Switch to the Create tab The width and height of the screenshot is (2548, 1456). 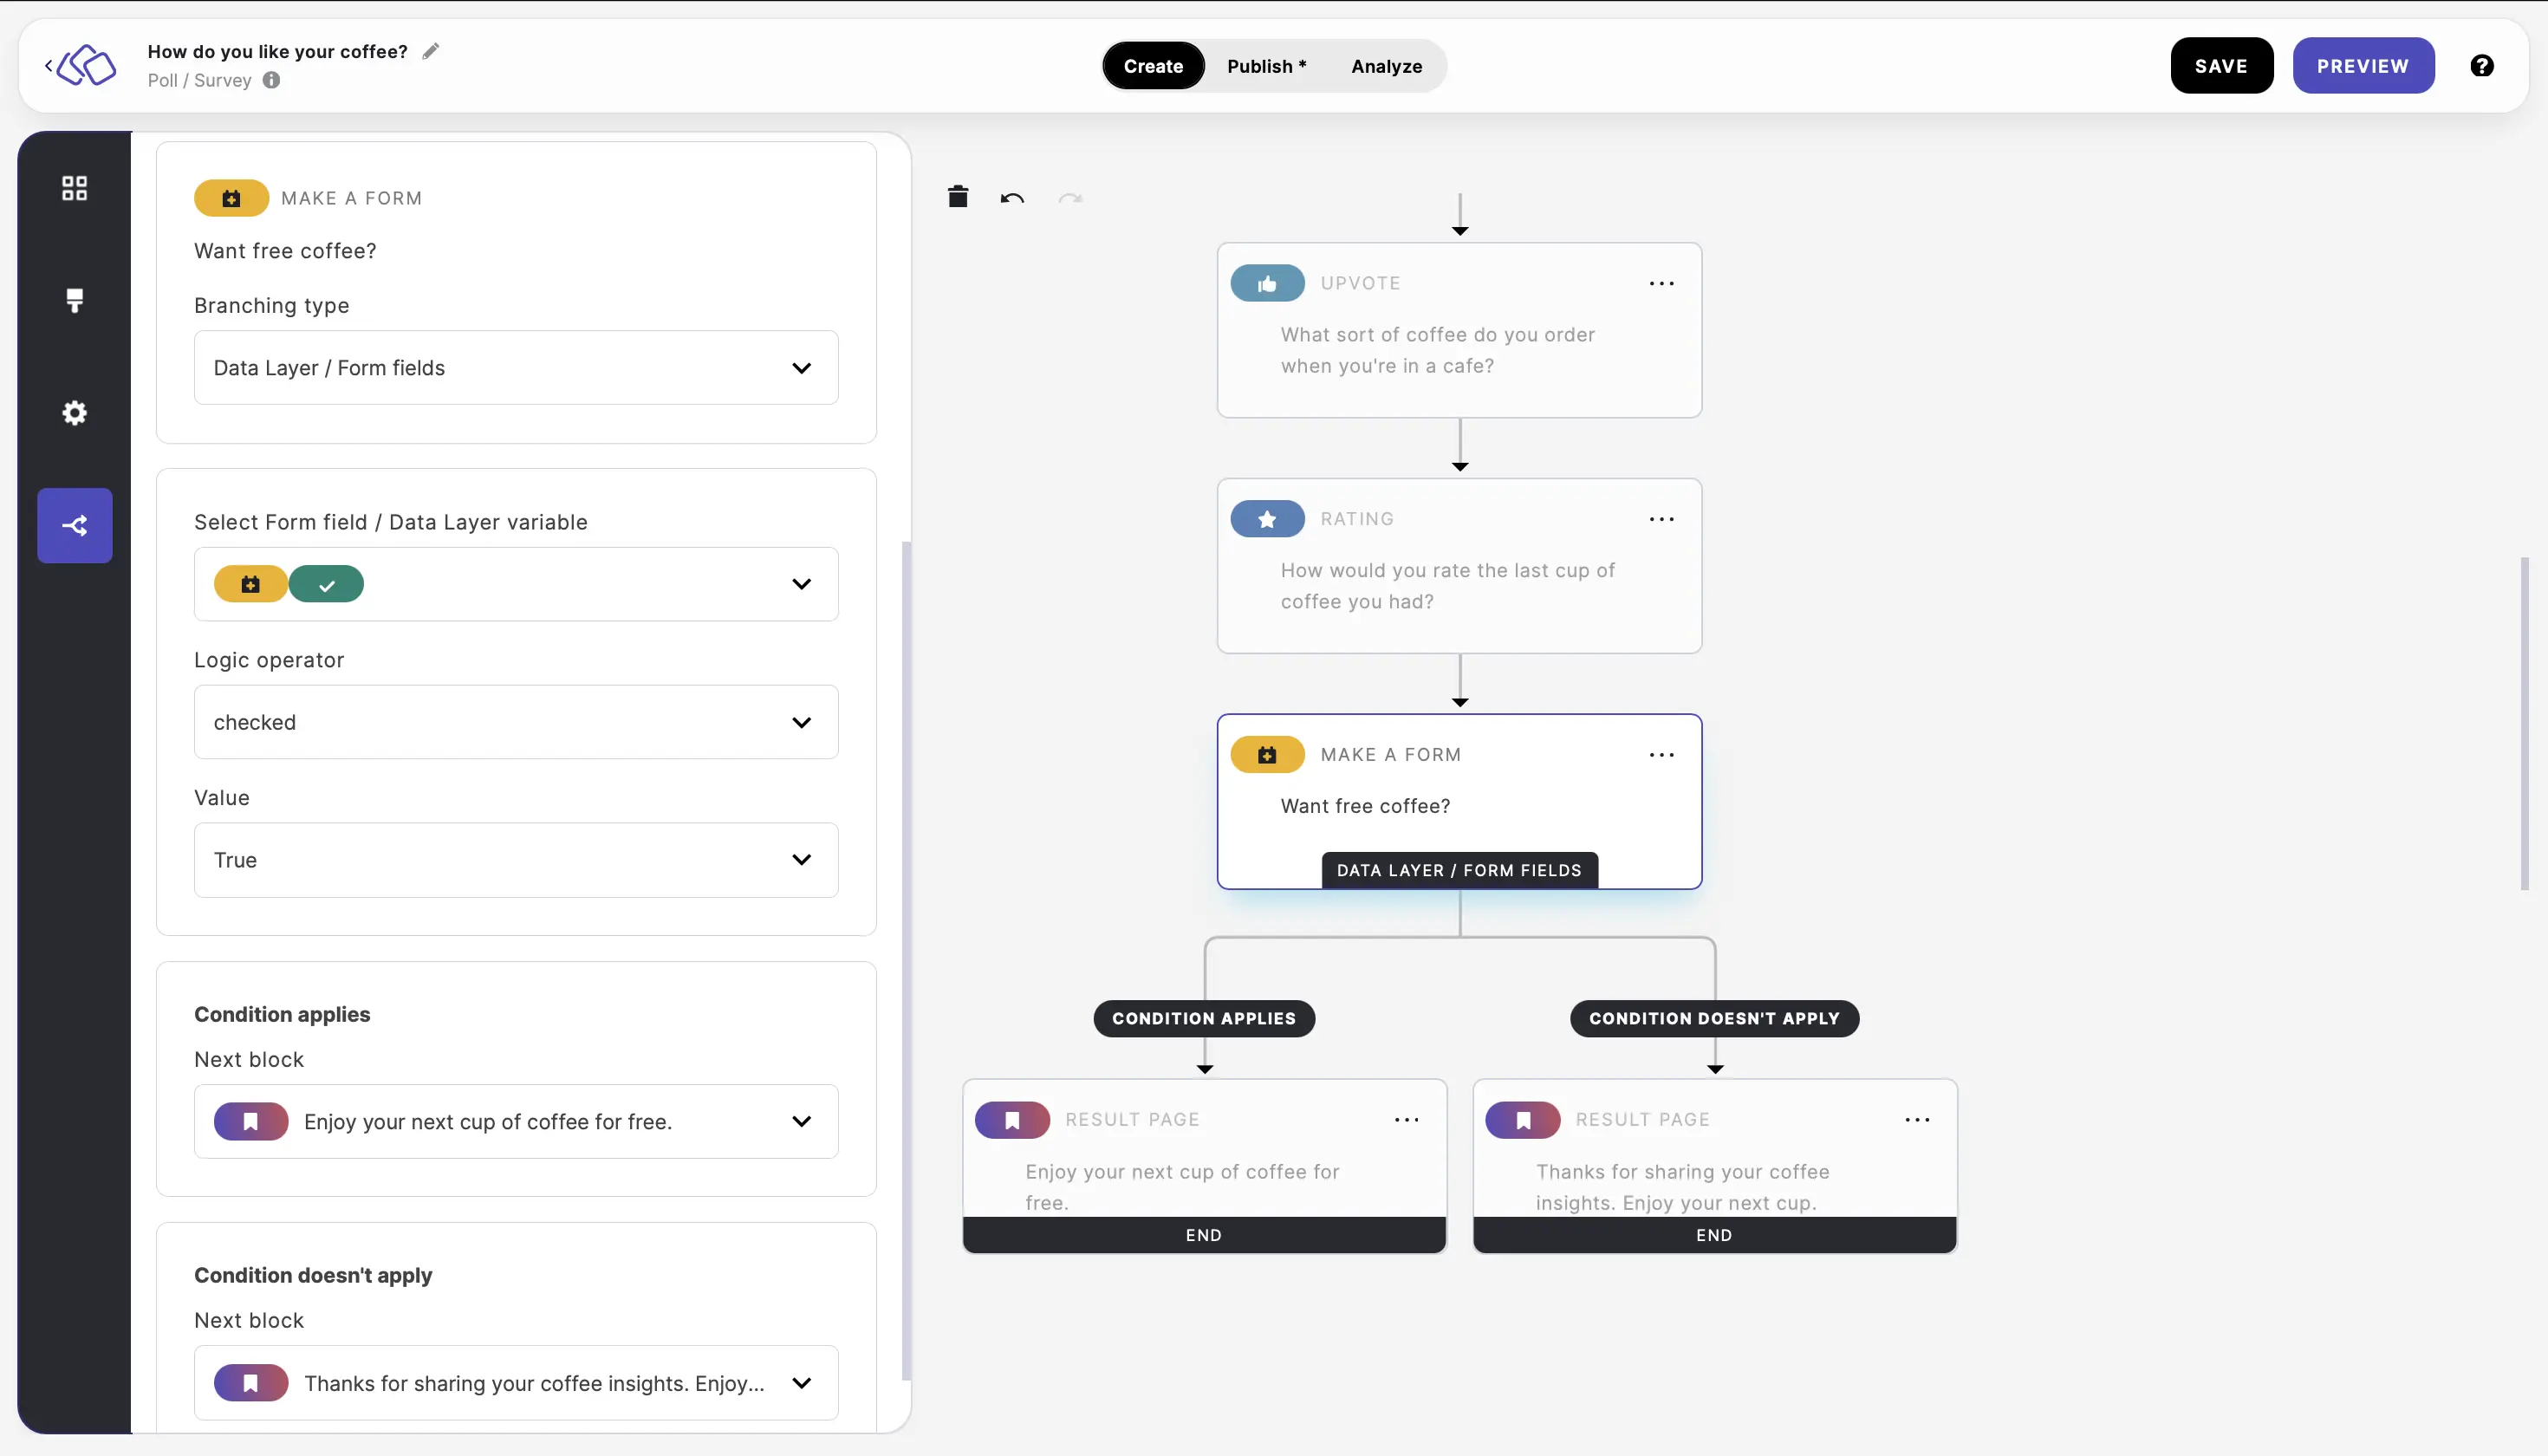1153,66
